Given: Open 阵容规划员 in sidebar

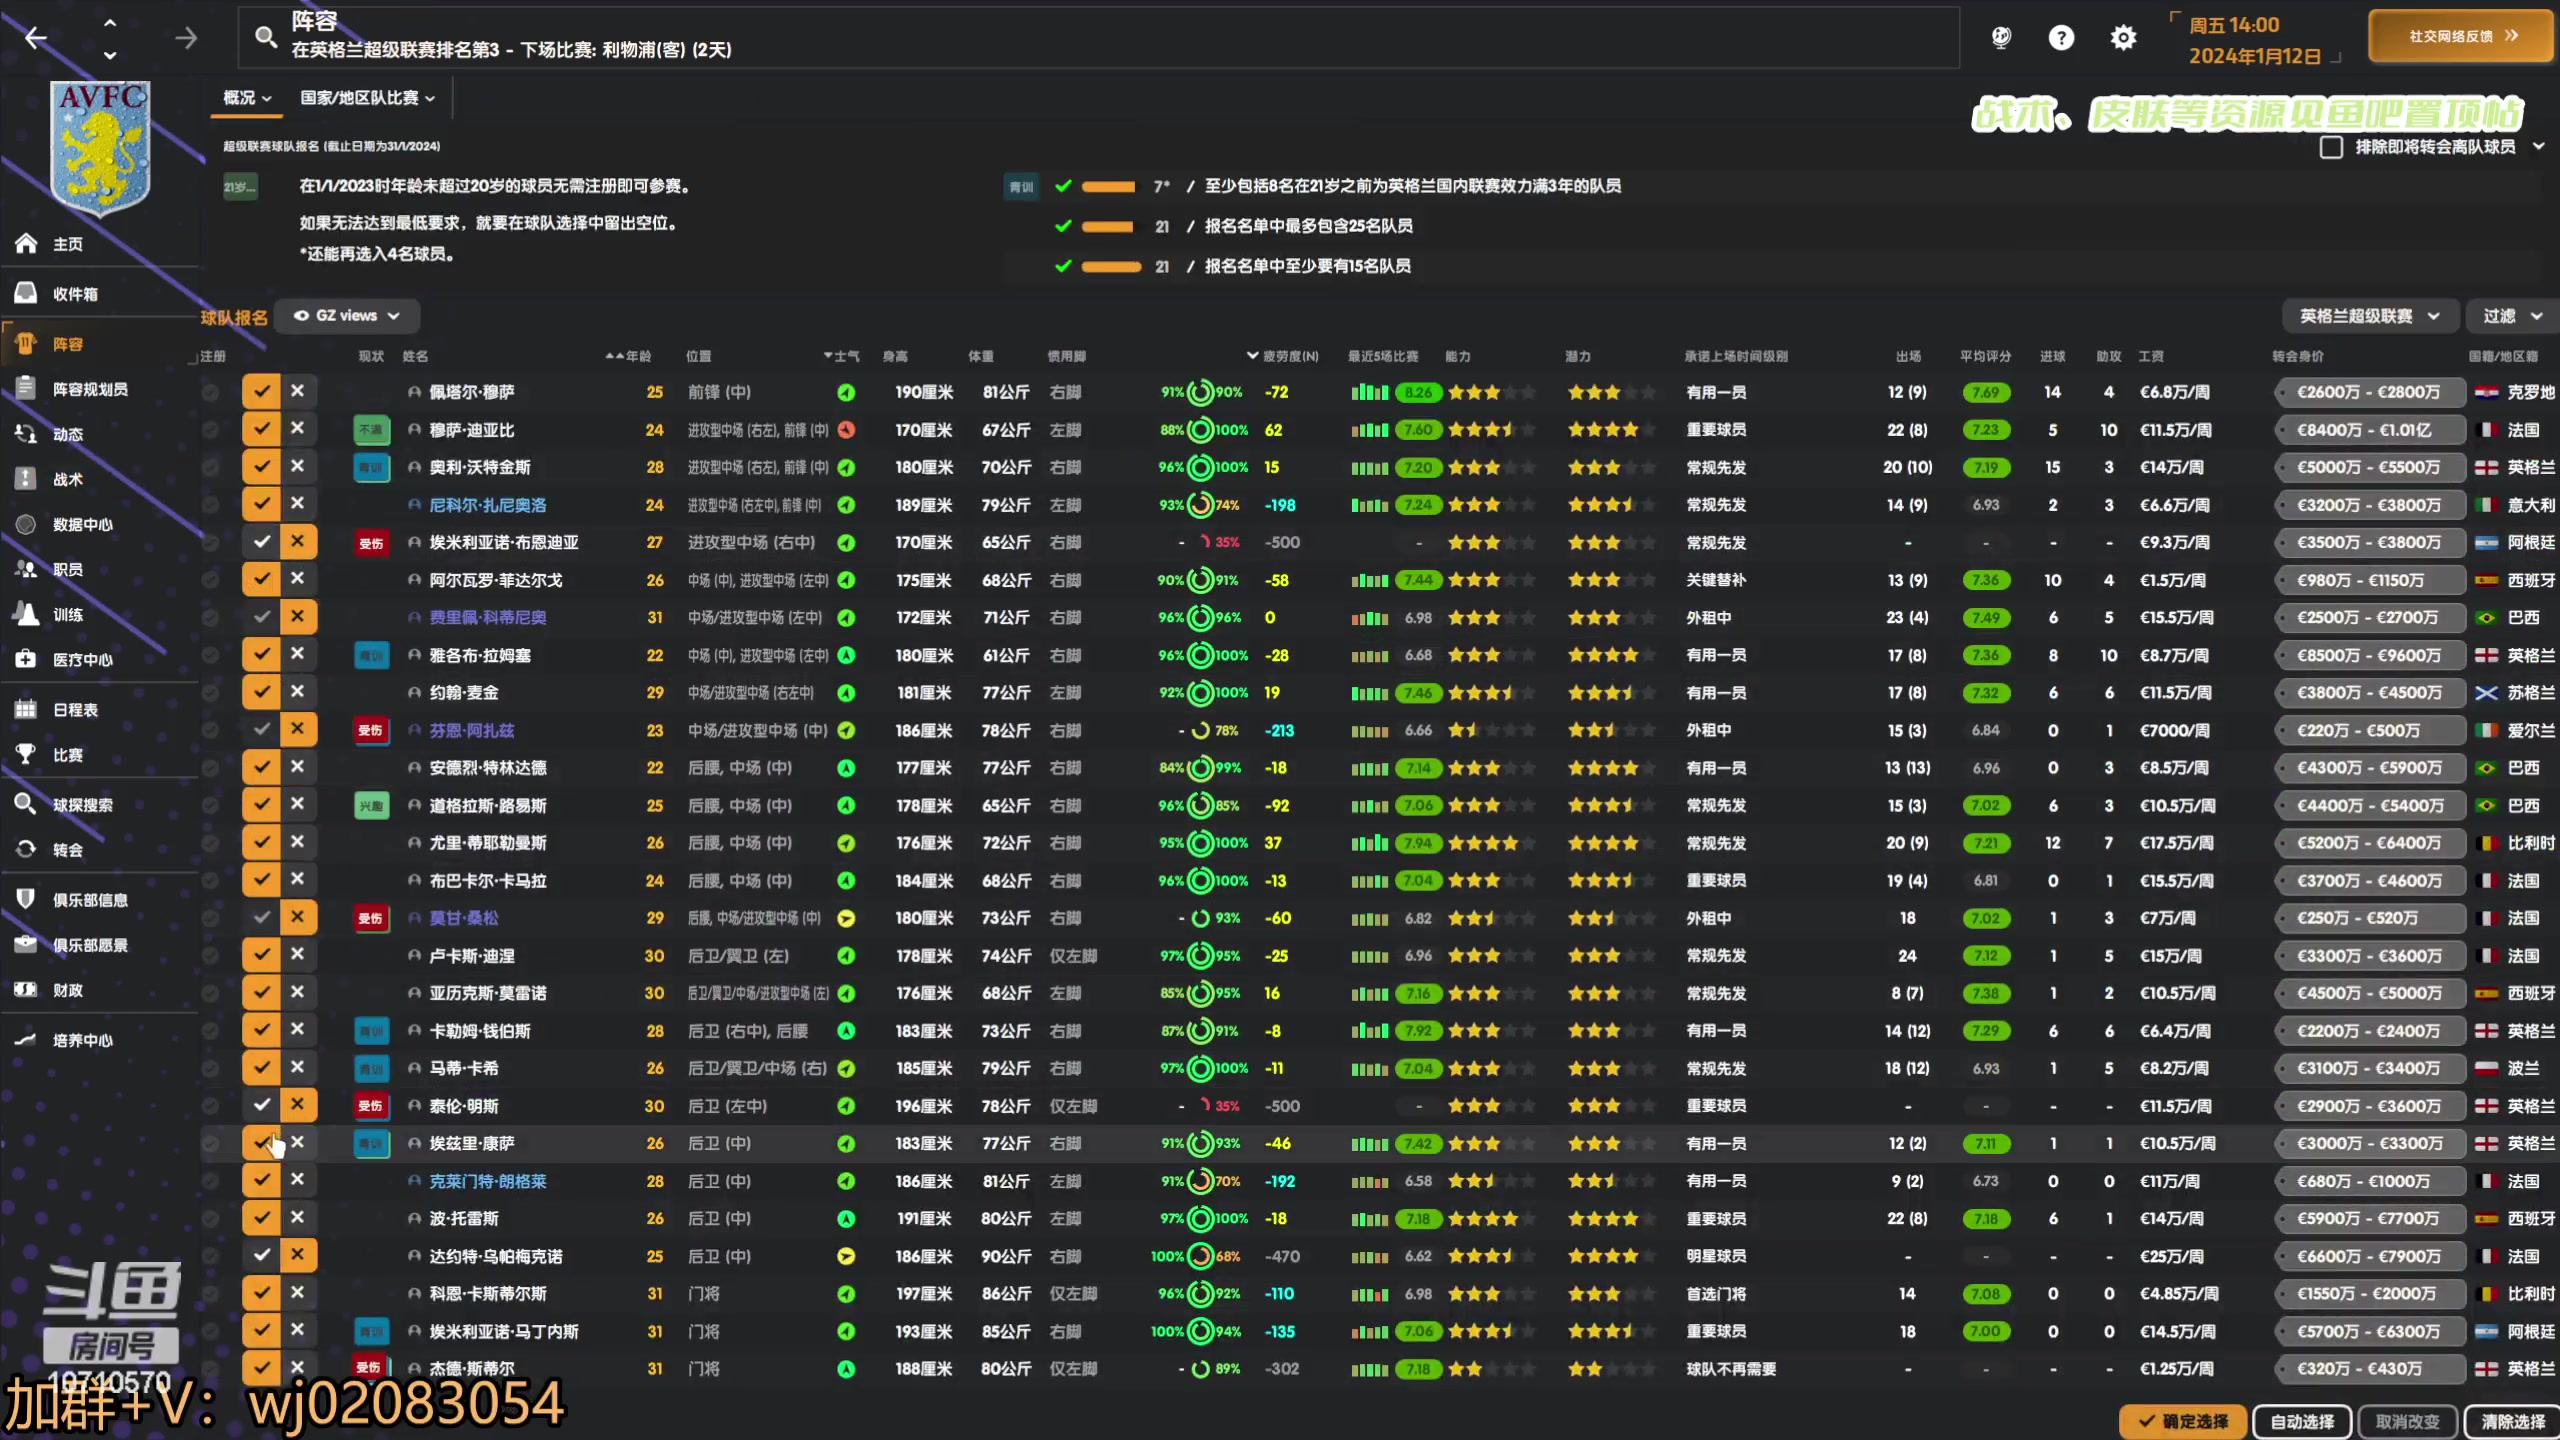Looking at the screenshot, I should pyautogui.click(x=90, y=389).
